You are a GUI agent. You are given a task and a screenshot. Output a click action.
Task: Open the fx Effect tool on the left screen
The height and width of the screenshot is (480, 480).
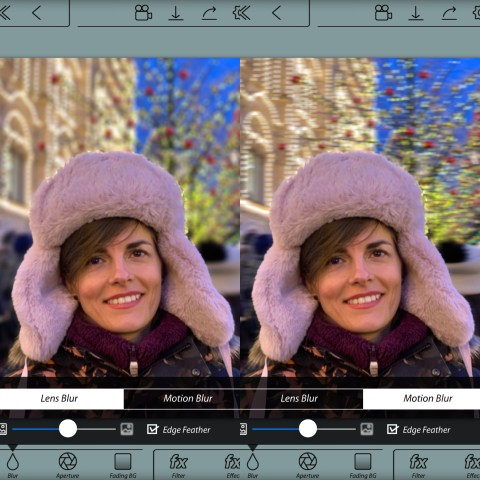(232, 465)
